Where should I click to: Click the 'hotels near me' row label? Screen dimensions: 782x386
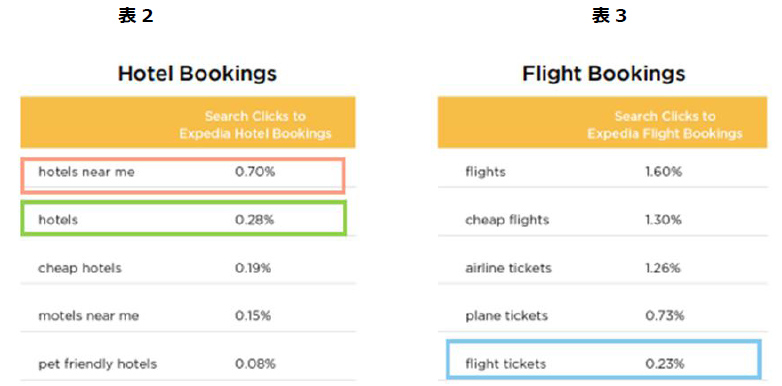coord(86,172)
